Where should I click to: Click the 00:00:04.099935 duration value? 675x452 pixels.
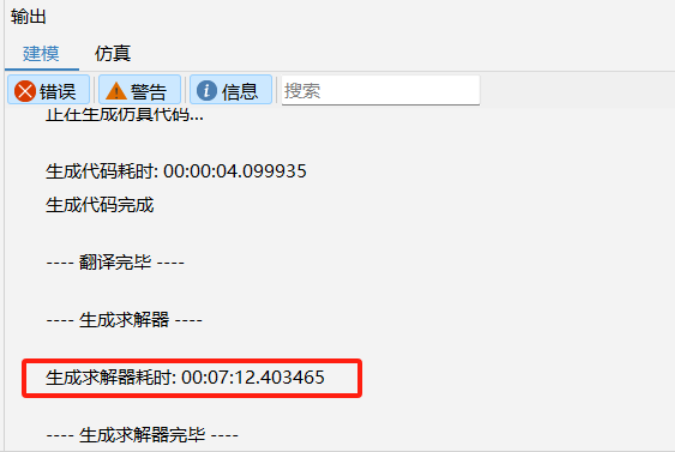[x=235, y=171]
